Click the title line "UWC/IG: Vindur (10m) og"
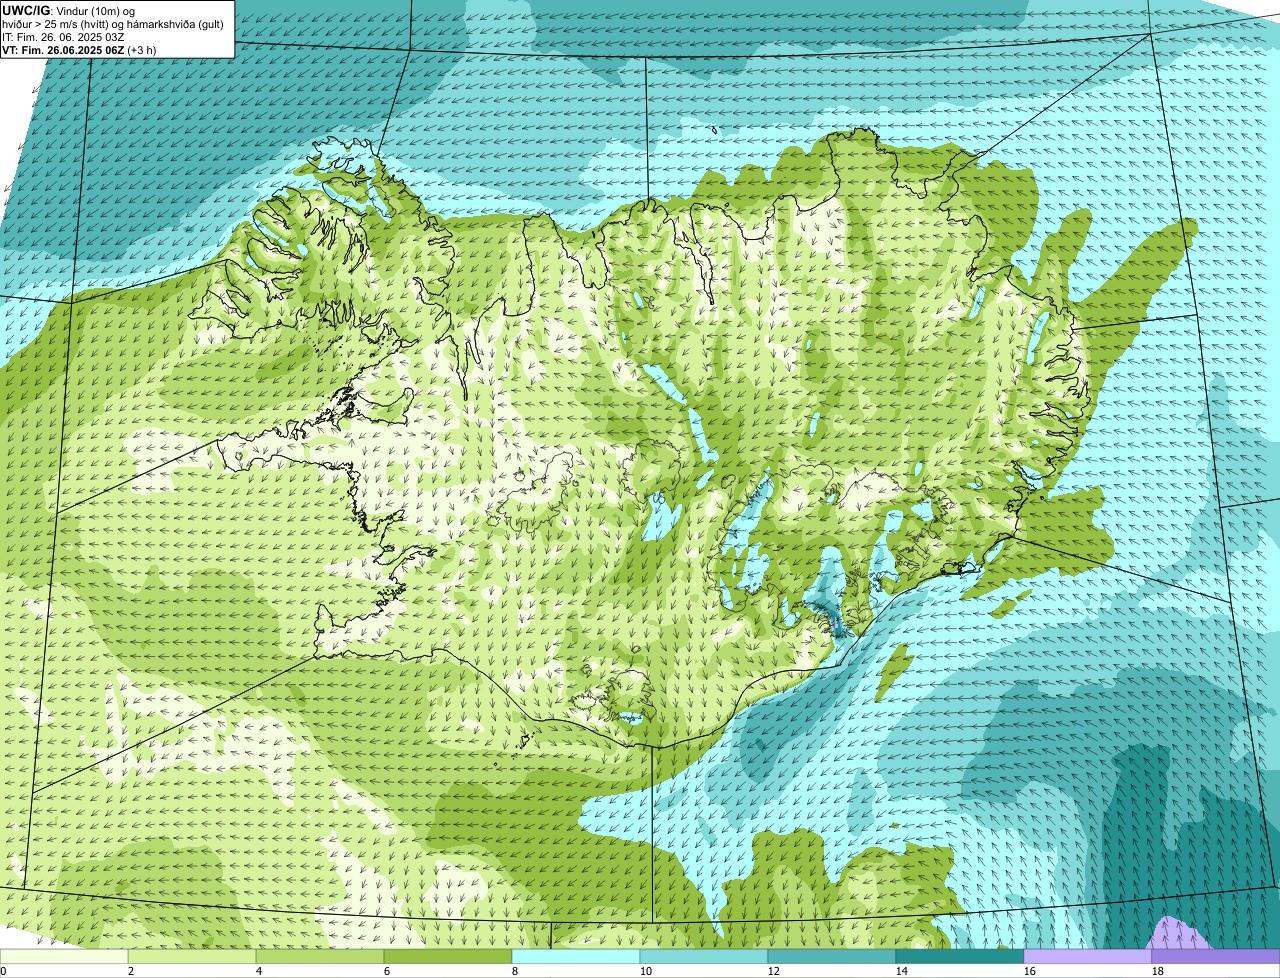This screenshot has height=978, width=1280. [x=69, y=10]
